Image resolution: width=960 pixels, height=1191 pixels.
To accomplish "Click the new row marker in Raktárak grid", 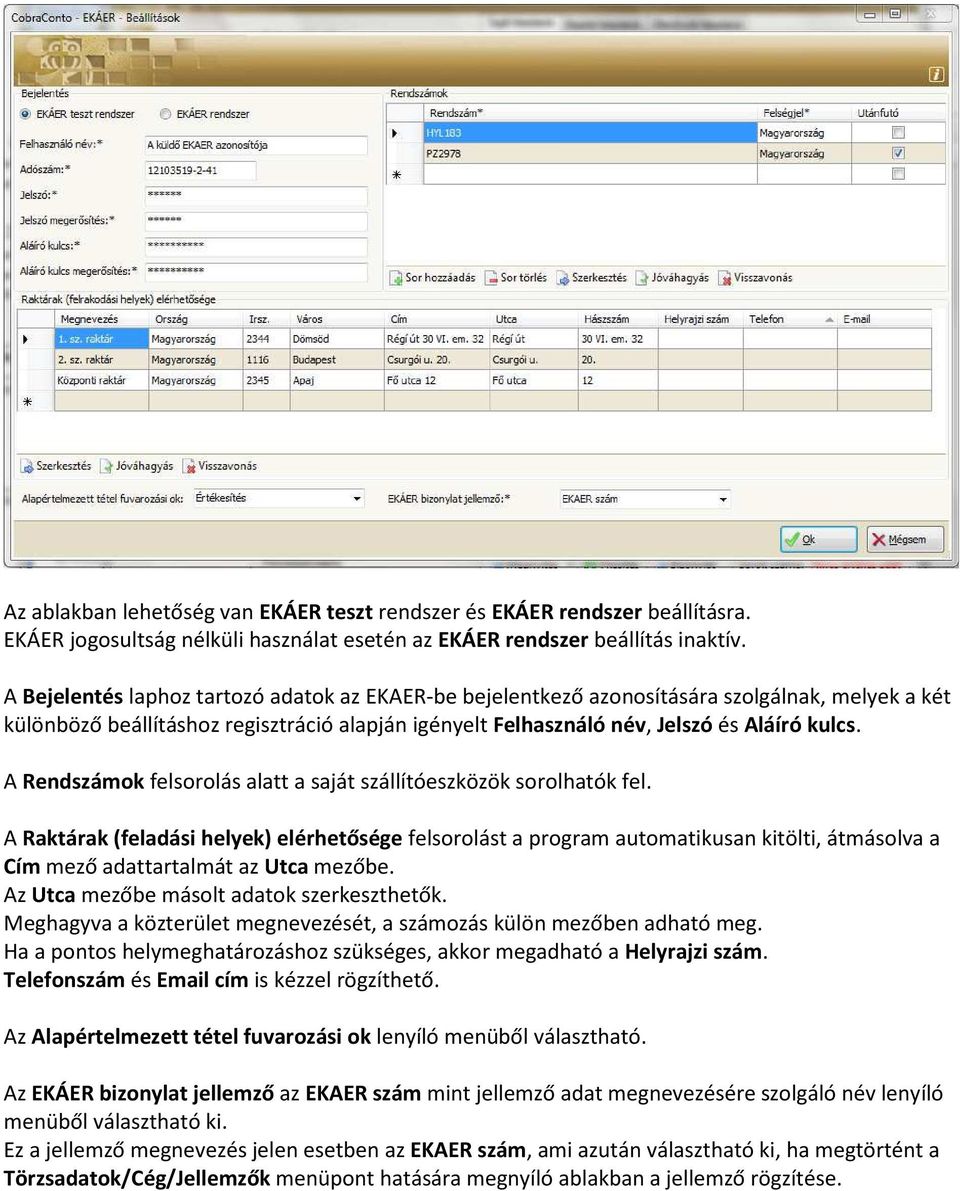I will coord(27,402).
